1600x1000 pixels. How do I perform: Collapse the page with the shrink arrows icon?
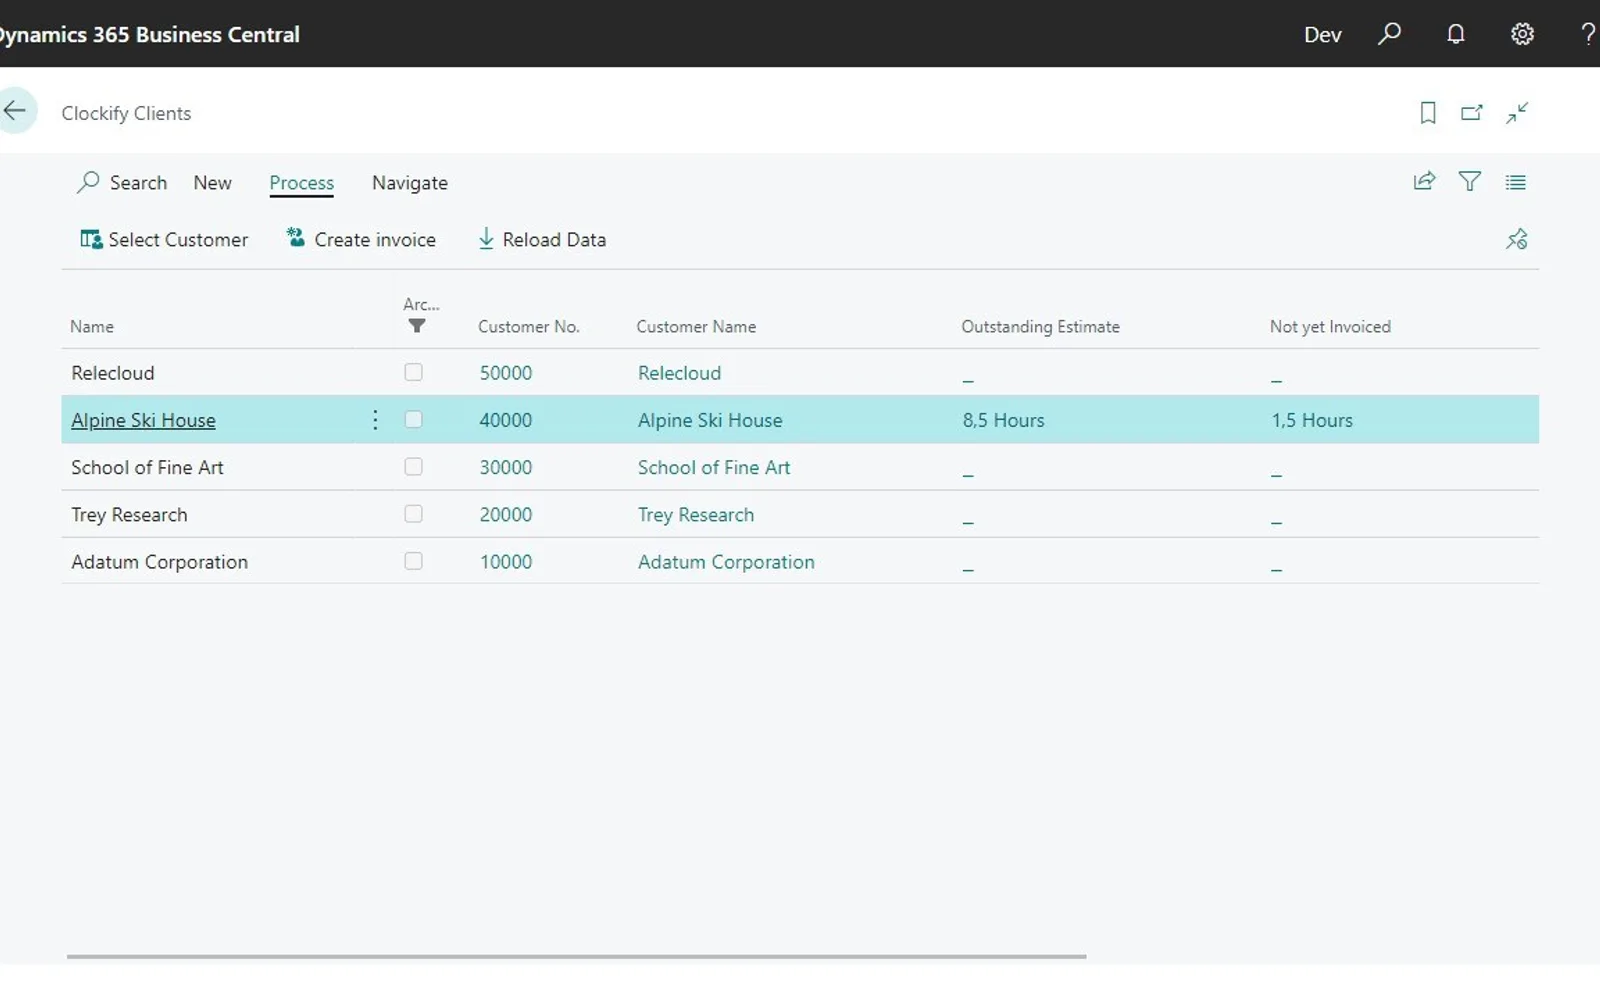1517,113
